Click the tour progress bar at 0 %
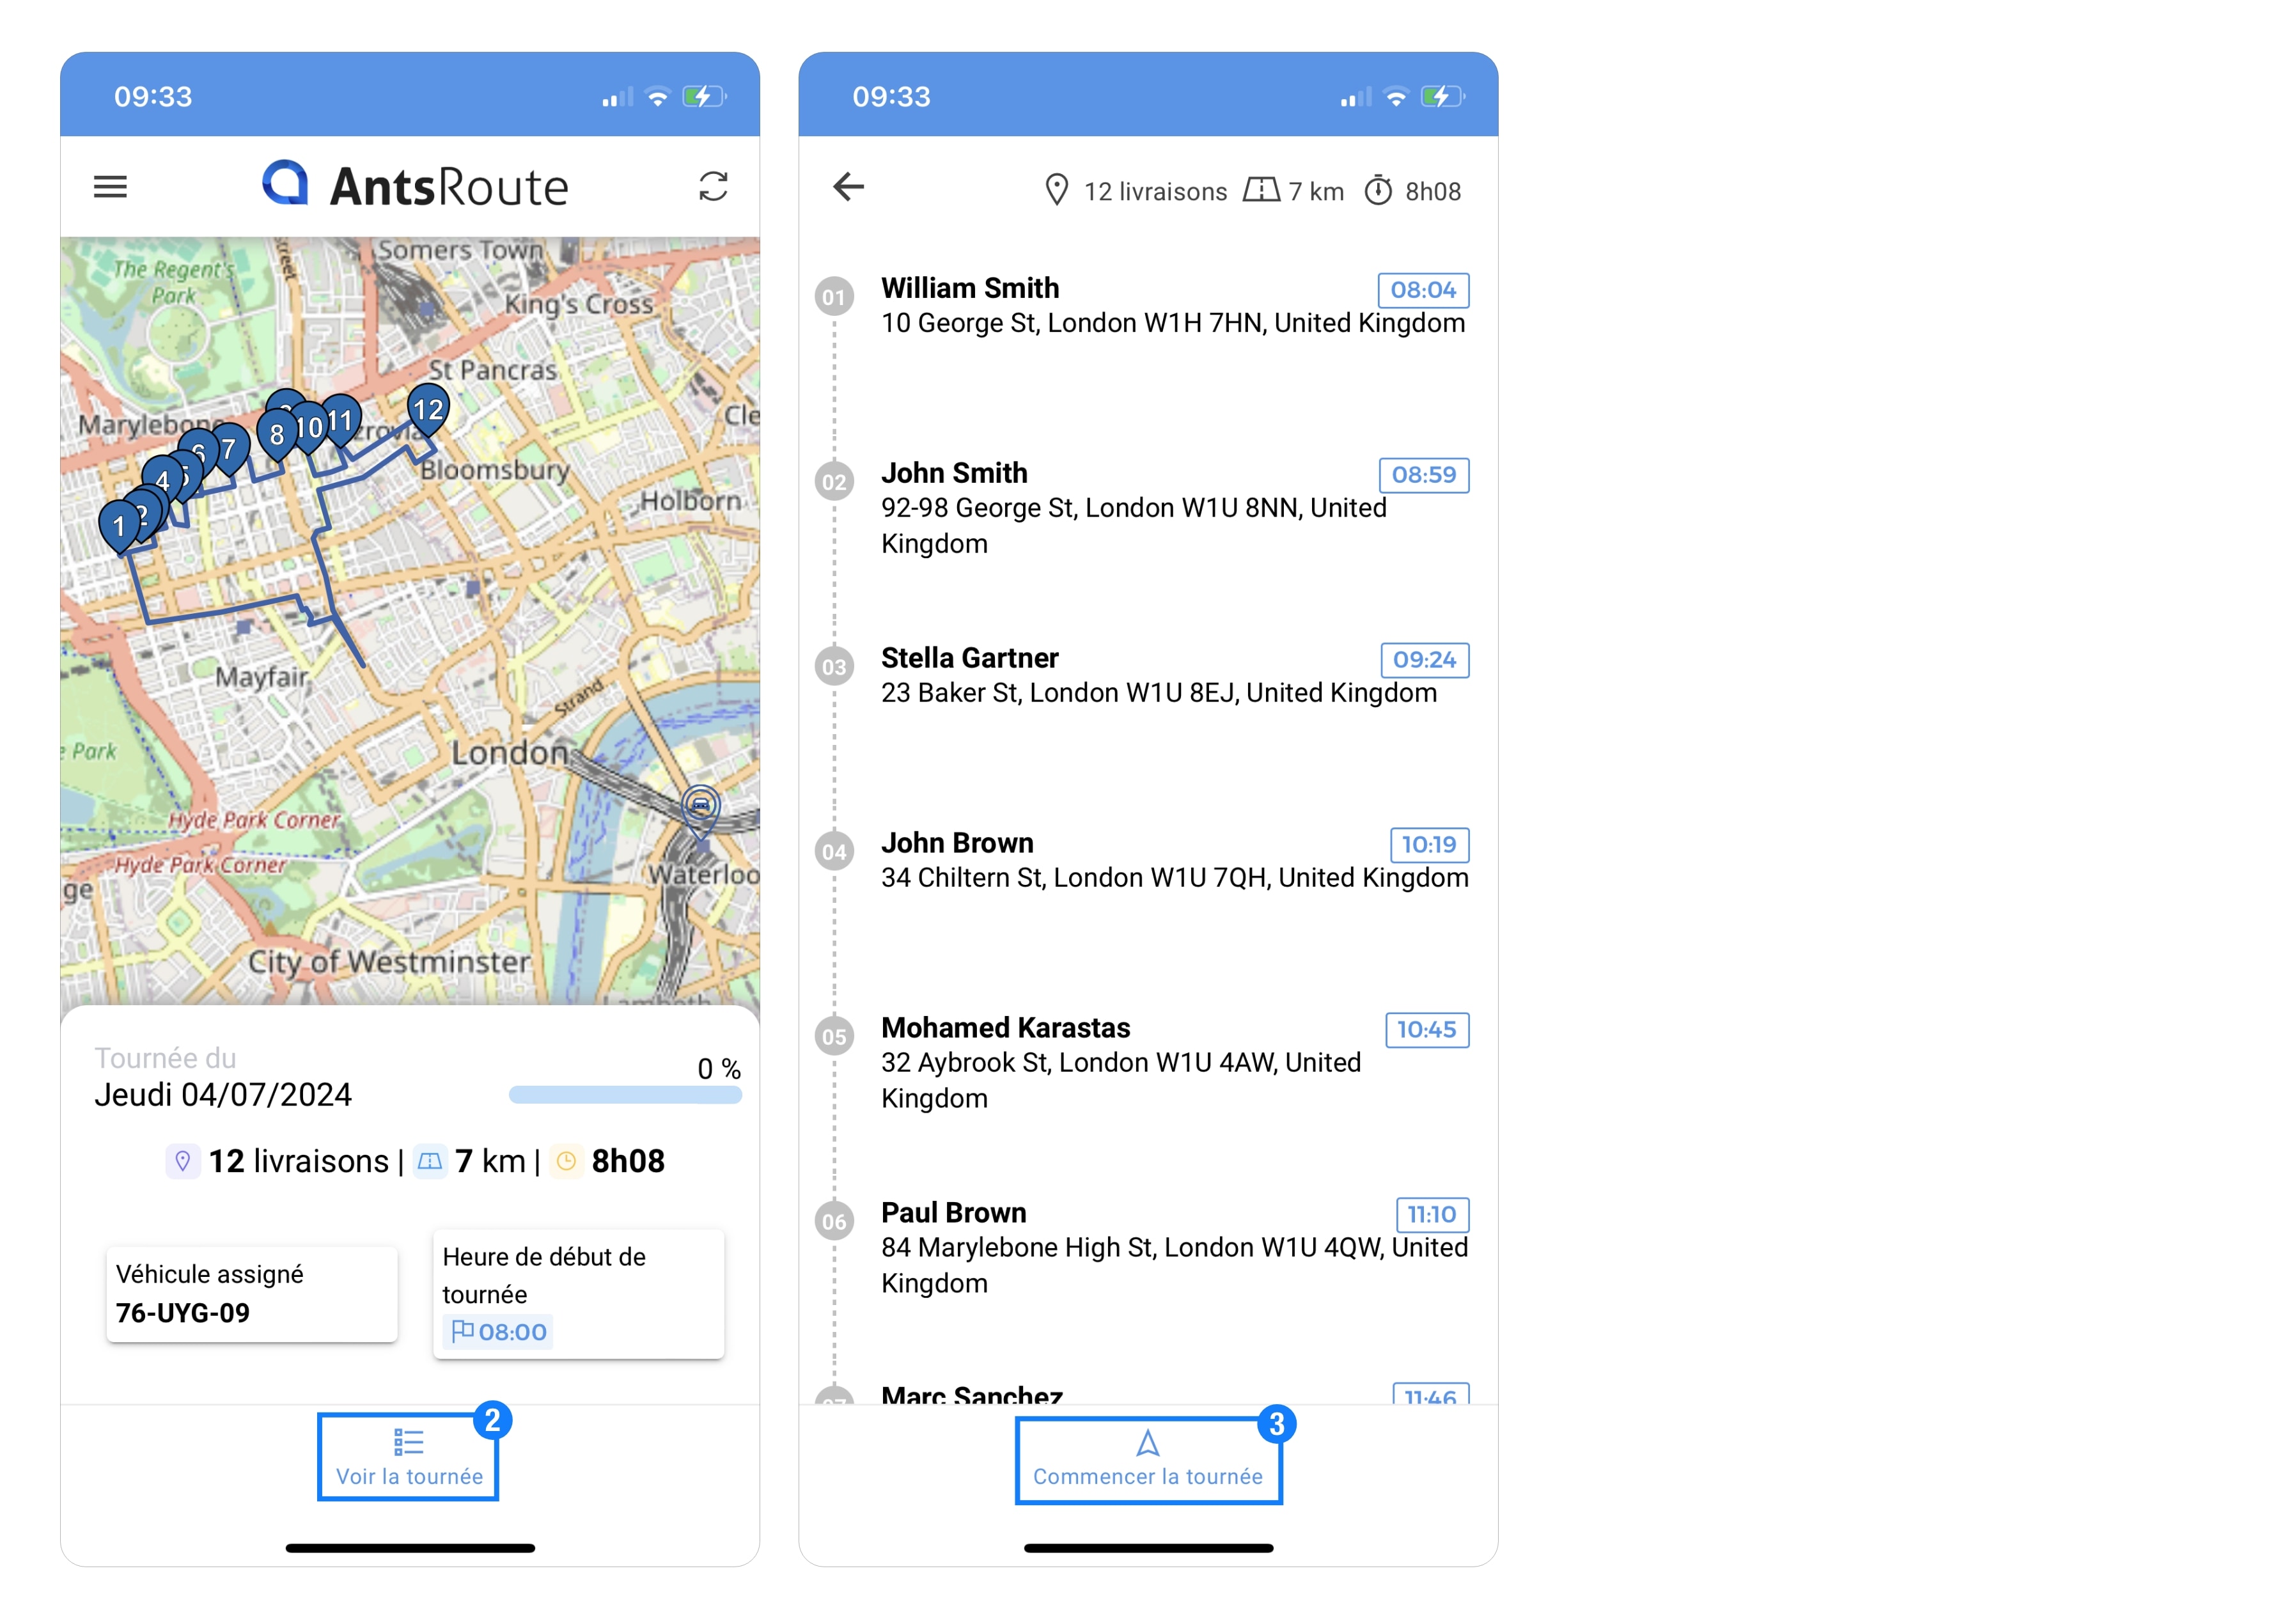 [625, 1095]
